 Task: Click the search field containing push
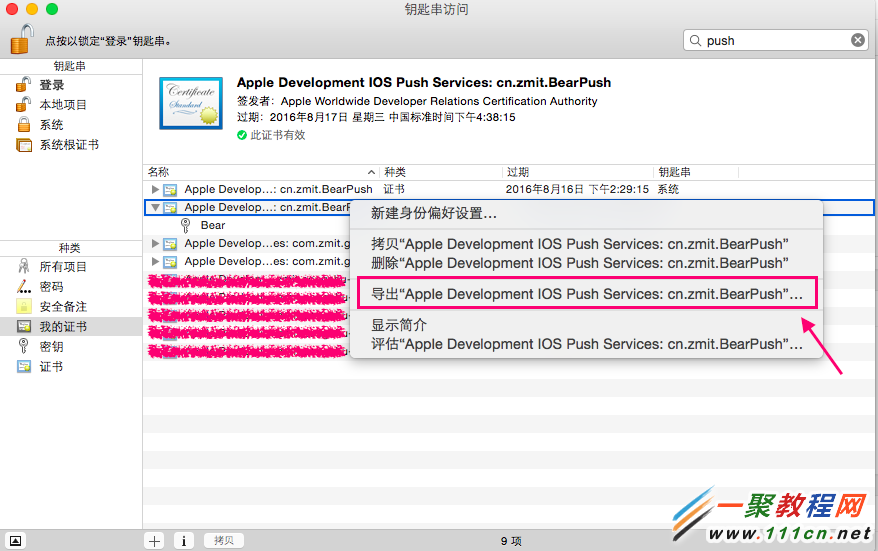point(770,40)
